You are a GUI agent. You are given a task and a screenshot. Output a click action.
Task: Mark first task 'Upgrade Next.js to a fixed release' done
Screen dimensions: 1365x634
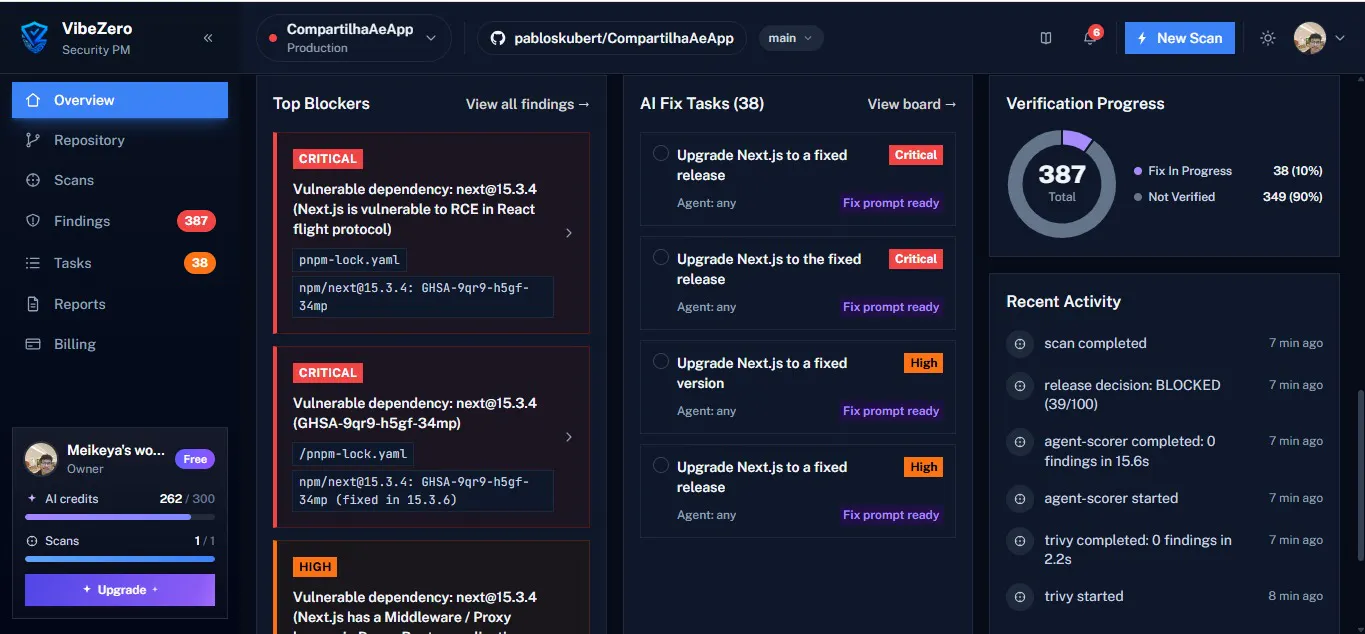661,153
